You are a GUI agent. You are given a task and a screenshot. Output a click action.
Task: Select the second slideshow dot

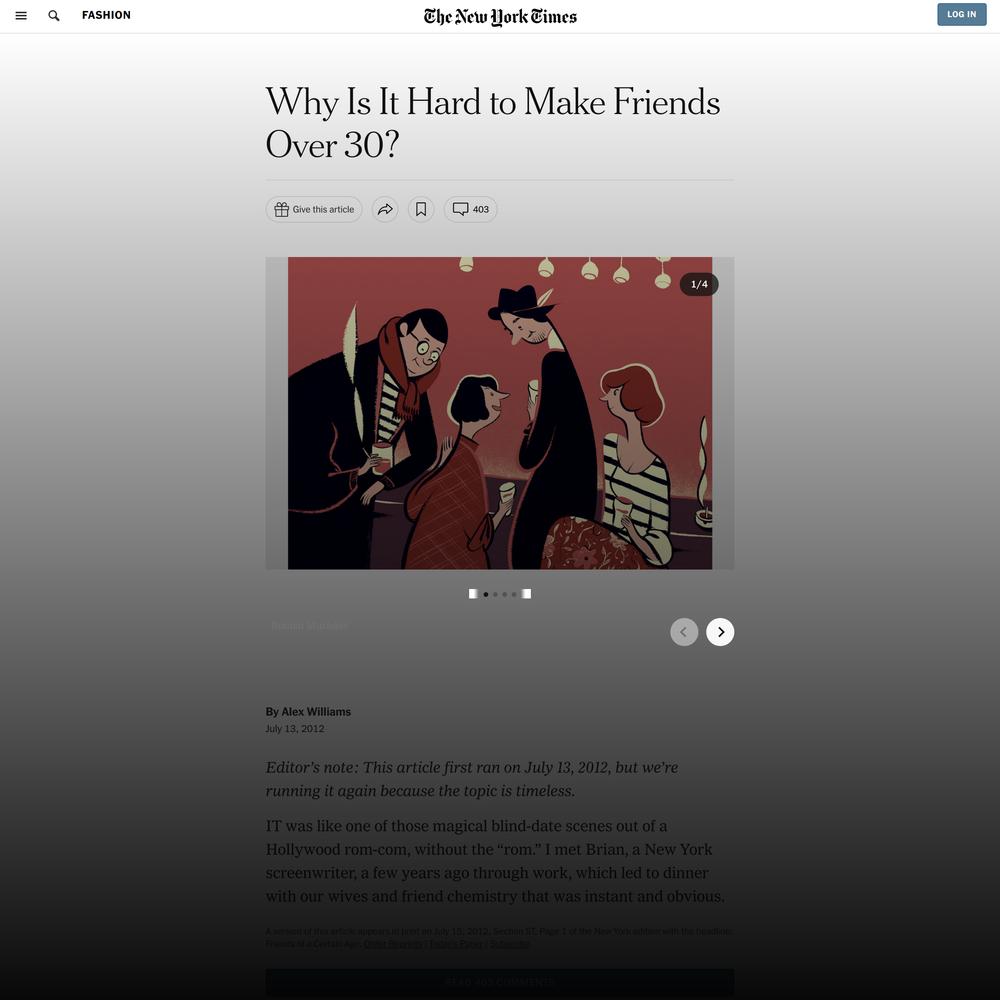coord(496,594)
